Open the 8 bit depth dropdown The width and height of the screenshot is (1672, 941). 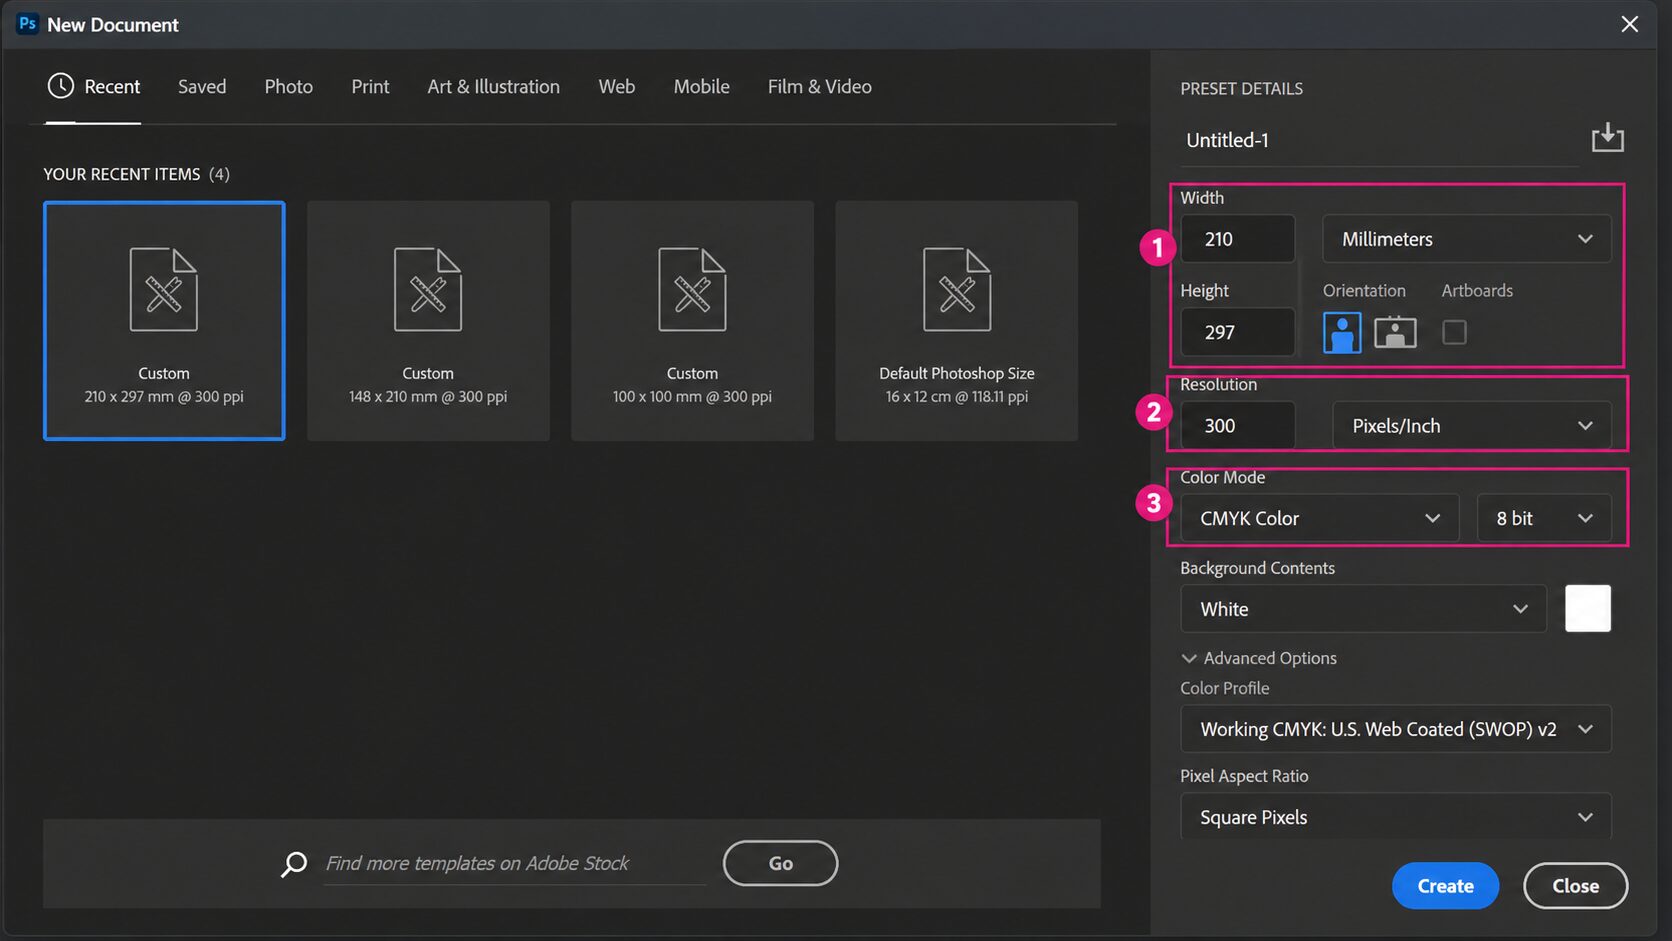pyautogui.click(x=1544, y=518)
